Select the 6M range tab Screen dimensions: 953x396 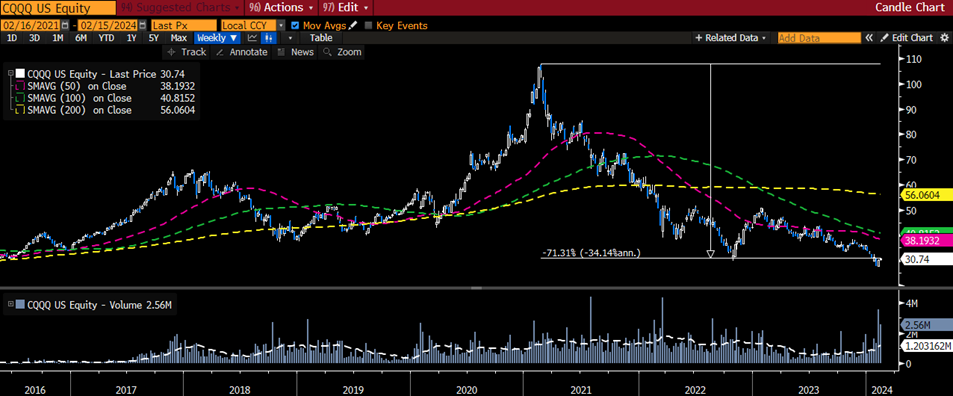[x=81, y=38]
